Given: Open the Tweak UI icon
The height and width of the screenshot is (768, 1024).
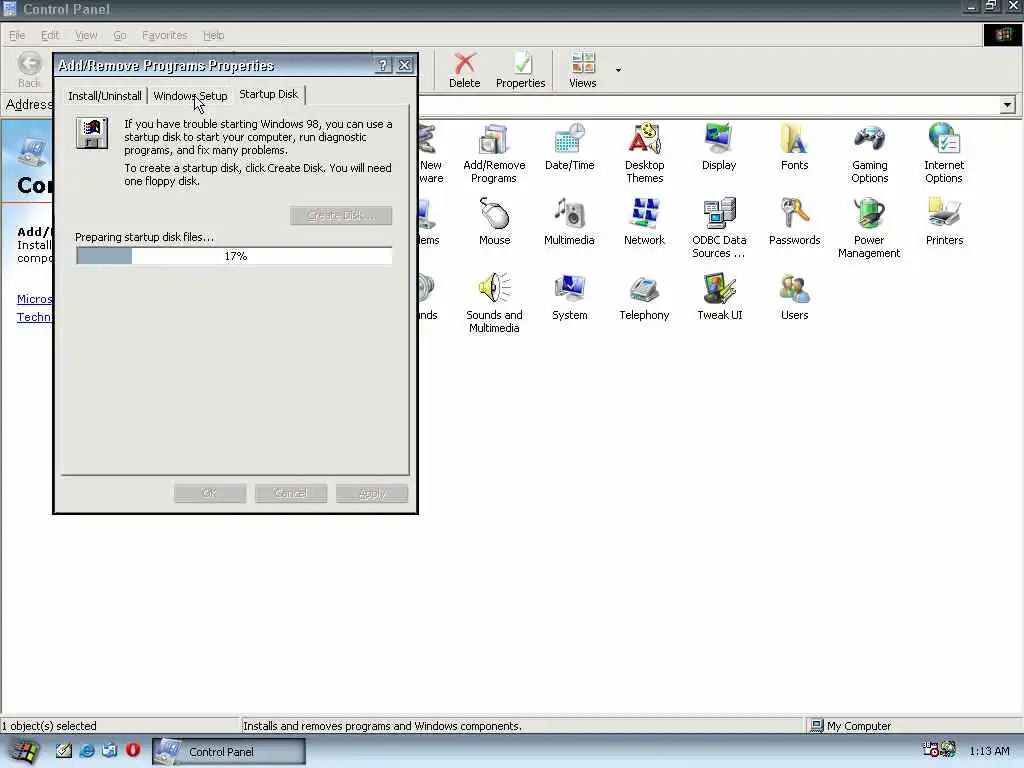Looking at the screenshot, I should click(x=719, y=297).
